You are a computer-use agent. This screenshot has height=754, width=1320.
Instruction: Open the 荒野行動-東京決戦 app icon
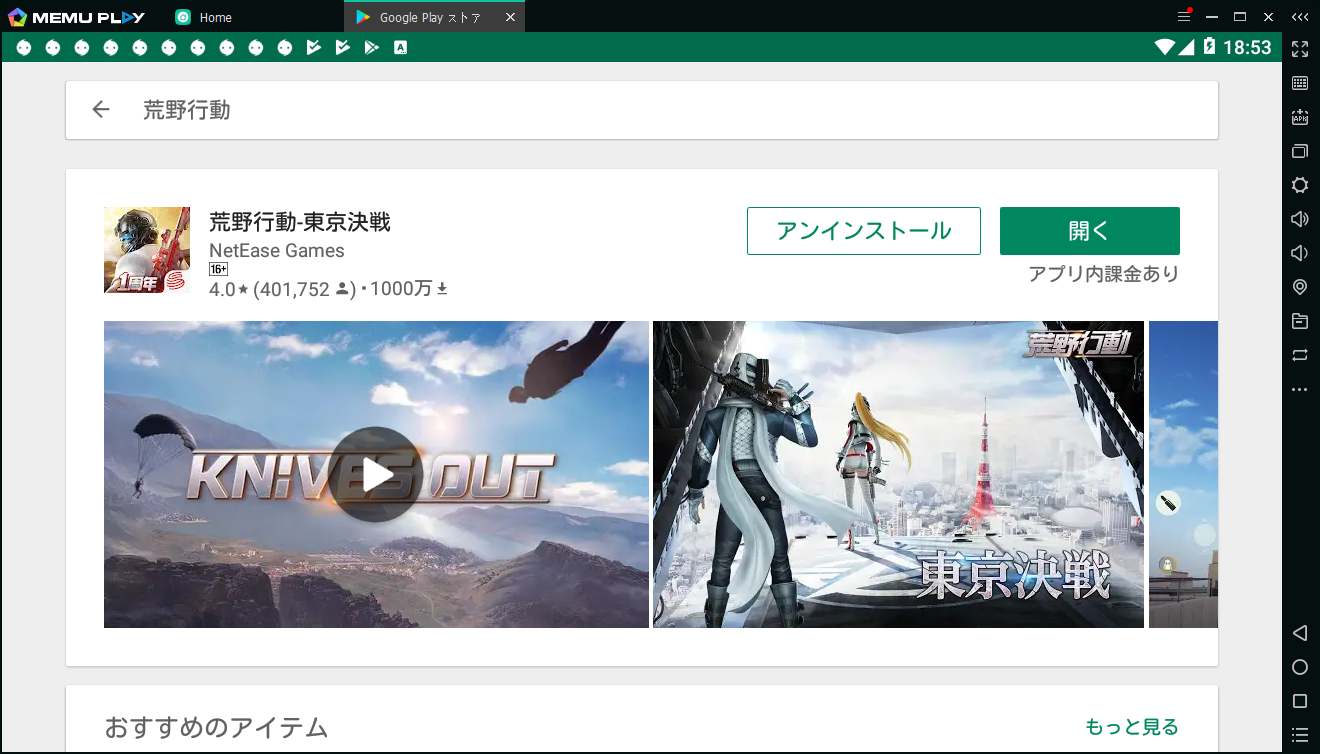[147, 250]
